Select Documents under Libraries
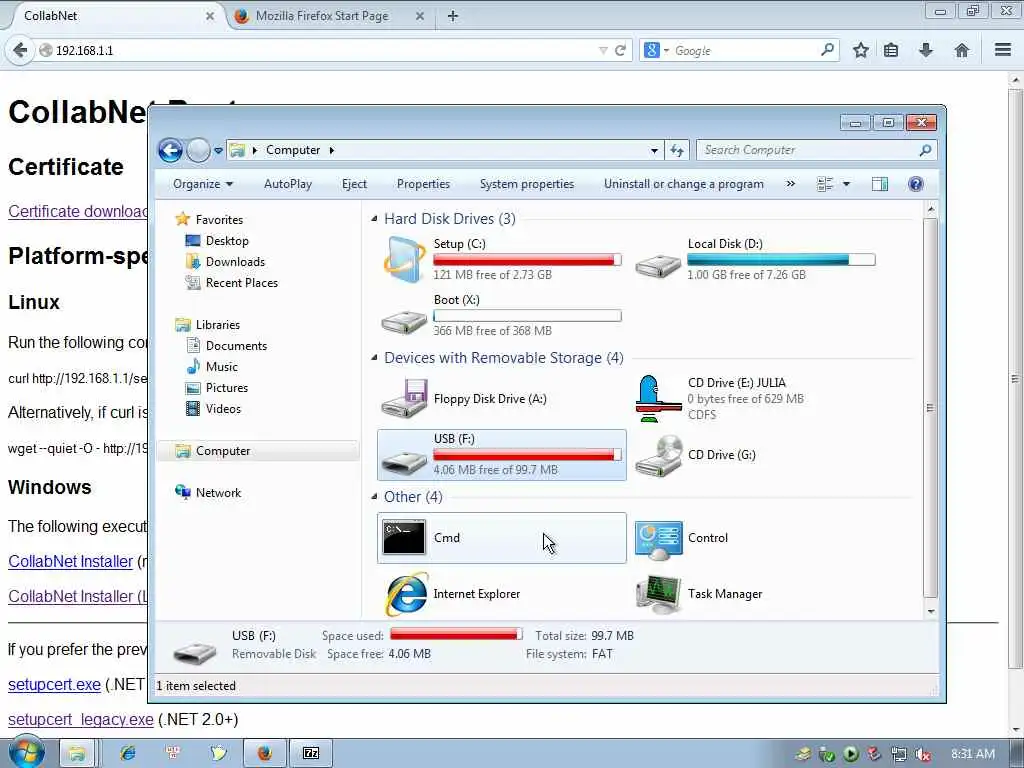Image resolution: width=1024 pixels, height=768 pixels. click(236, 345)
